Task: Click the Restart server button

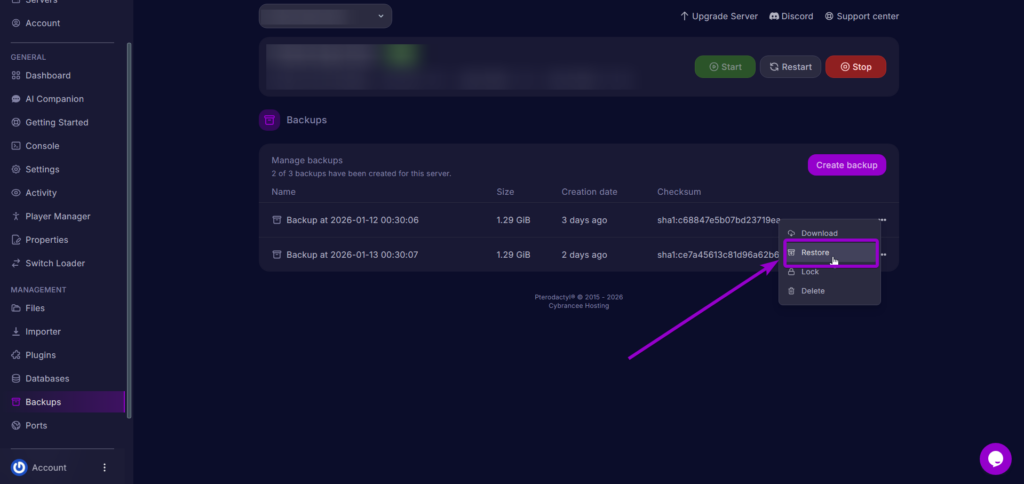Action: point(790,67)
